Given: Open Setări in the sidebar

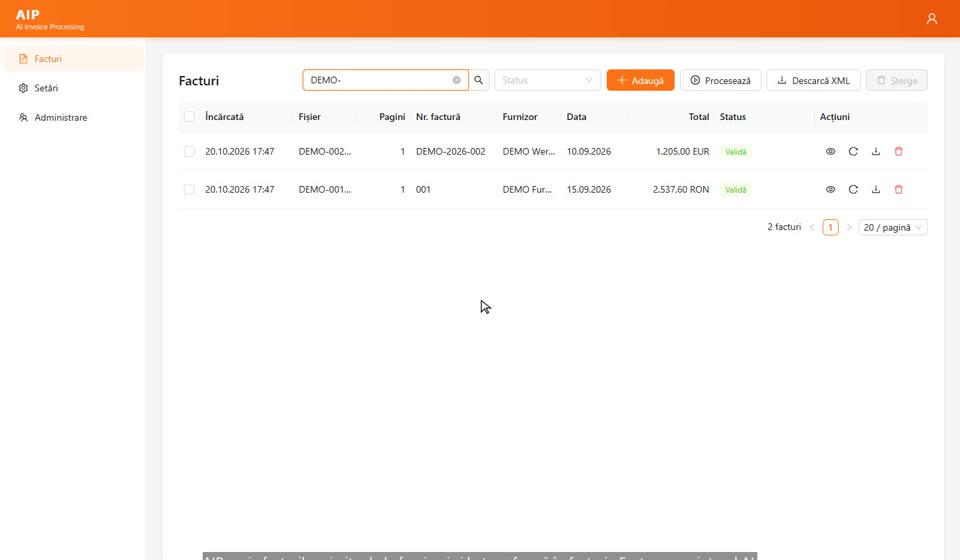Looking at the screenshot, I should click(x=73, y=88).
